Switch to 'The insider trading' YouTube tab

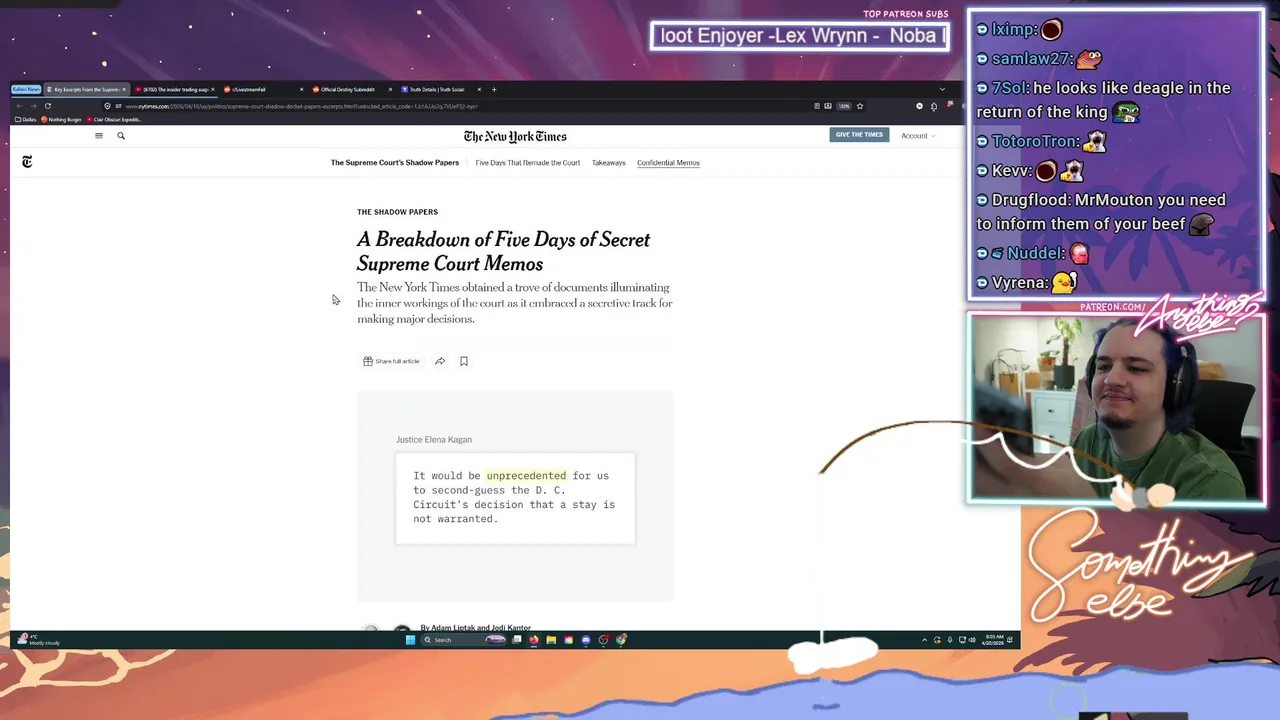coord(175,90)
